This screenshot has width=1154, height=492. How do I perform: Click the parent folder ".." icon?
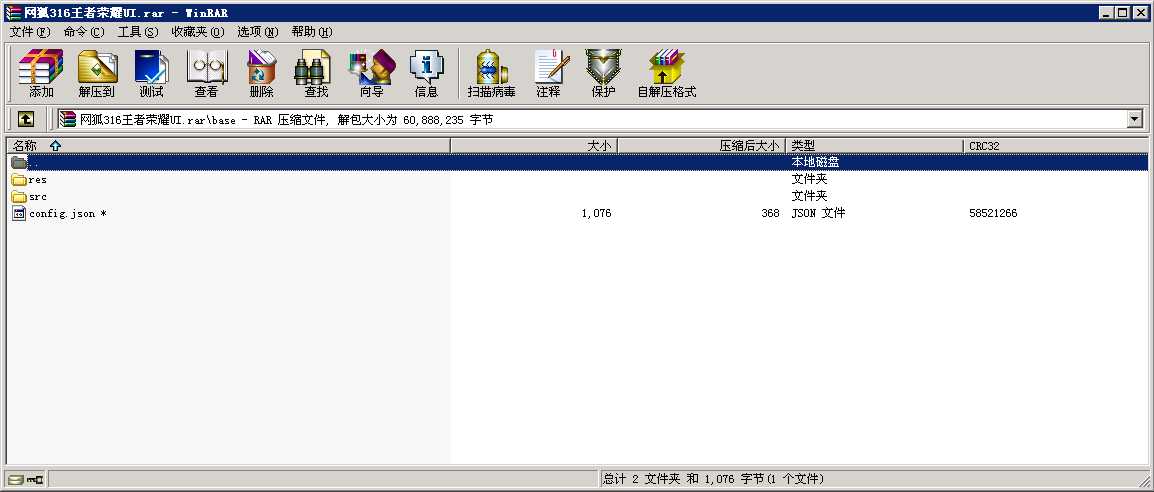19,163
